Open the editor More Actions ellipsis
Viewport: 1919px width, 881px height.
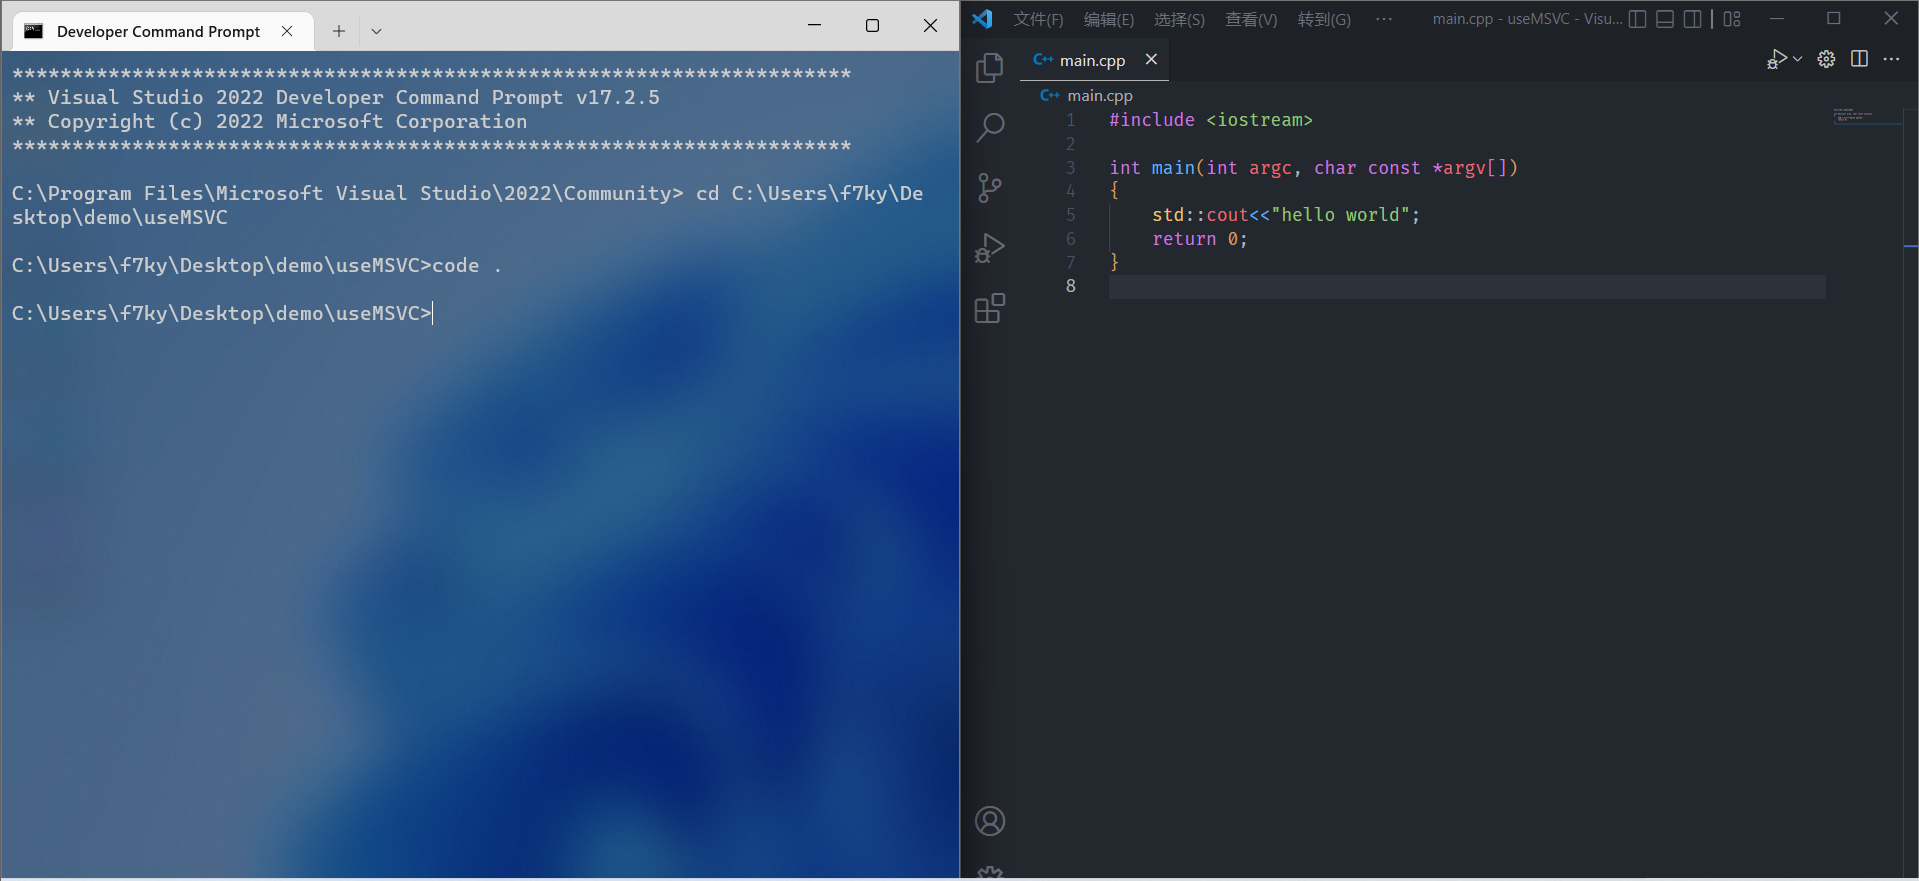coord(1891,59)
